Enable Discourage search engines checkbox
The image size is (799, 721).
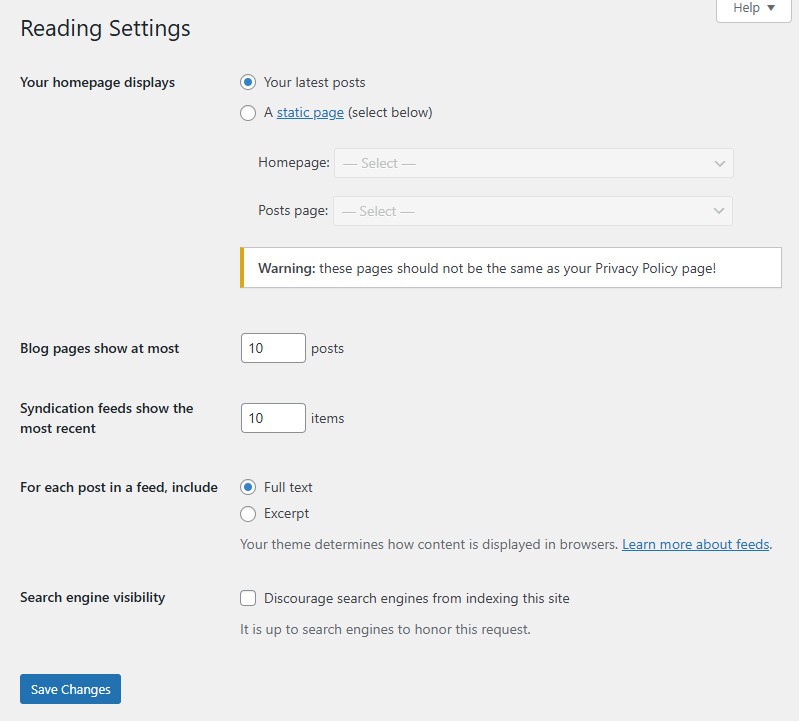click(x=248, y=598)
